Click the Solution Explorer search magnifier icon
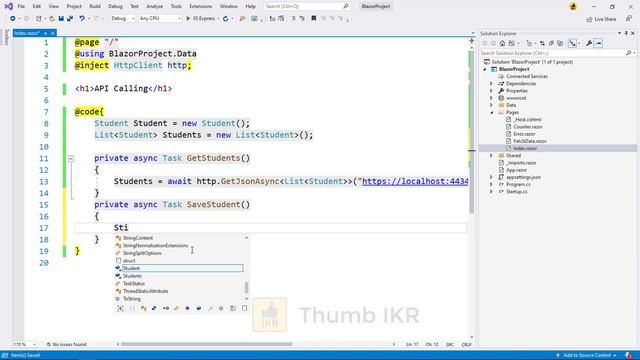640x360 pixels. point(629,53)
